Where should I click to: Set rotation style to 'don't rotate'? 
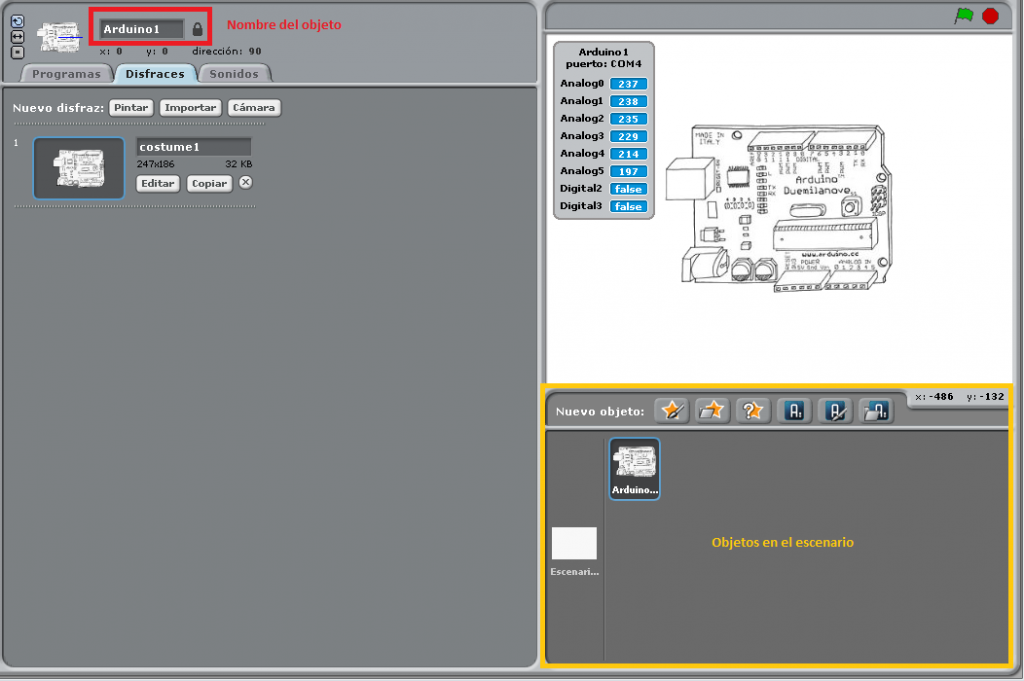(17, 50)
